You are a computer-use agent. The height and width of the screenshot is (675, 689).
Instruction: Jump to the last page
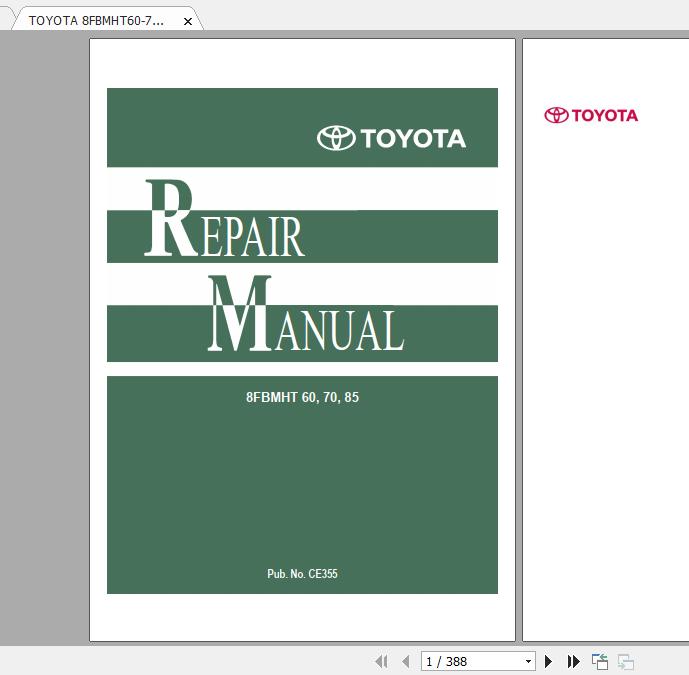573,661
